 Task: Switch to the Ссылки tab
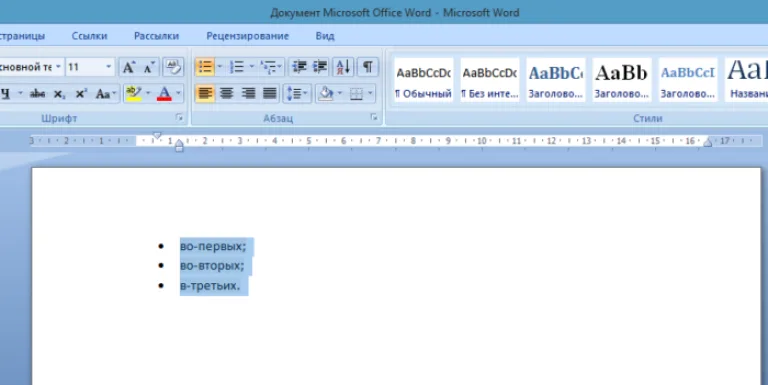[x=90, y=36]
